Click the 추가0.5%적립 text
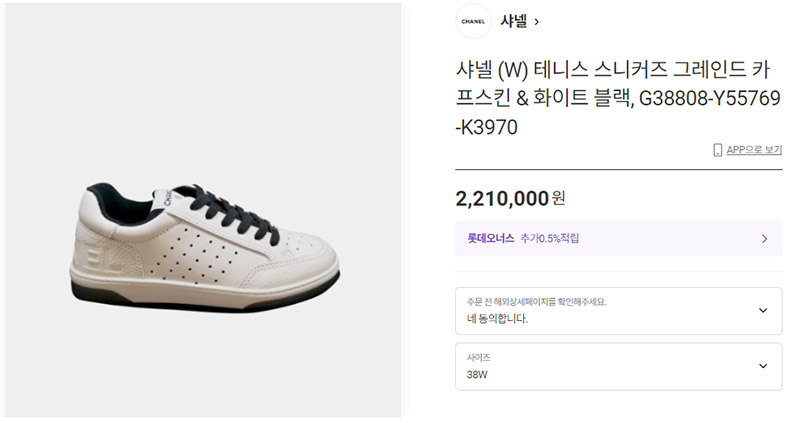800x423 pixels. click(549, 238)
